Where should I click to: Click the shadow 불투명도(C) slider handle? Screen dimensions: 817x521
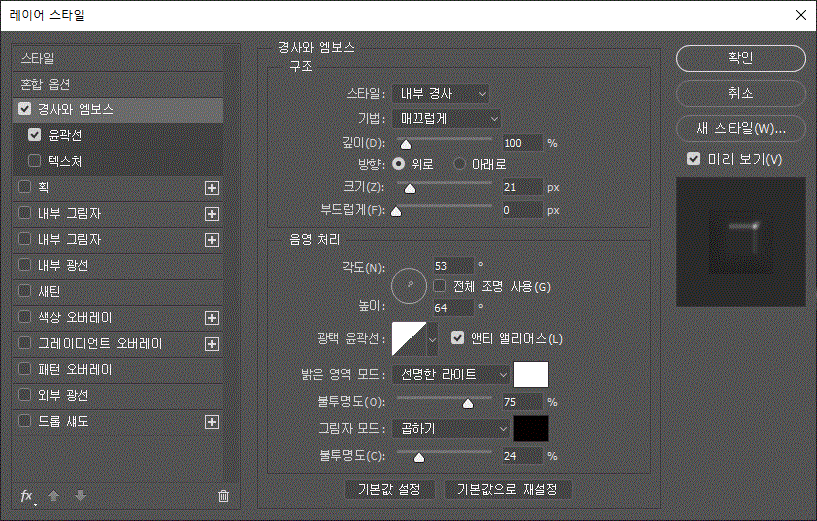click(418, 457)
